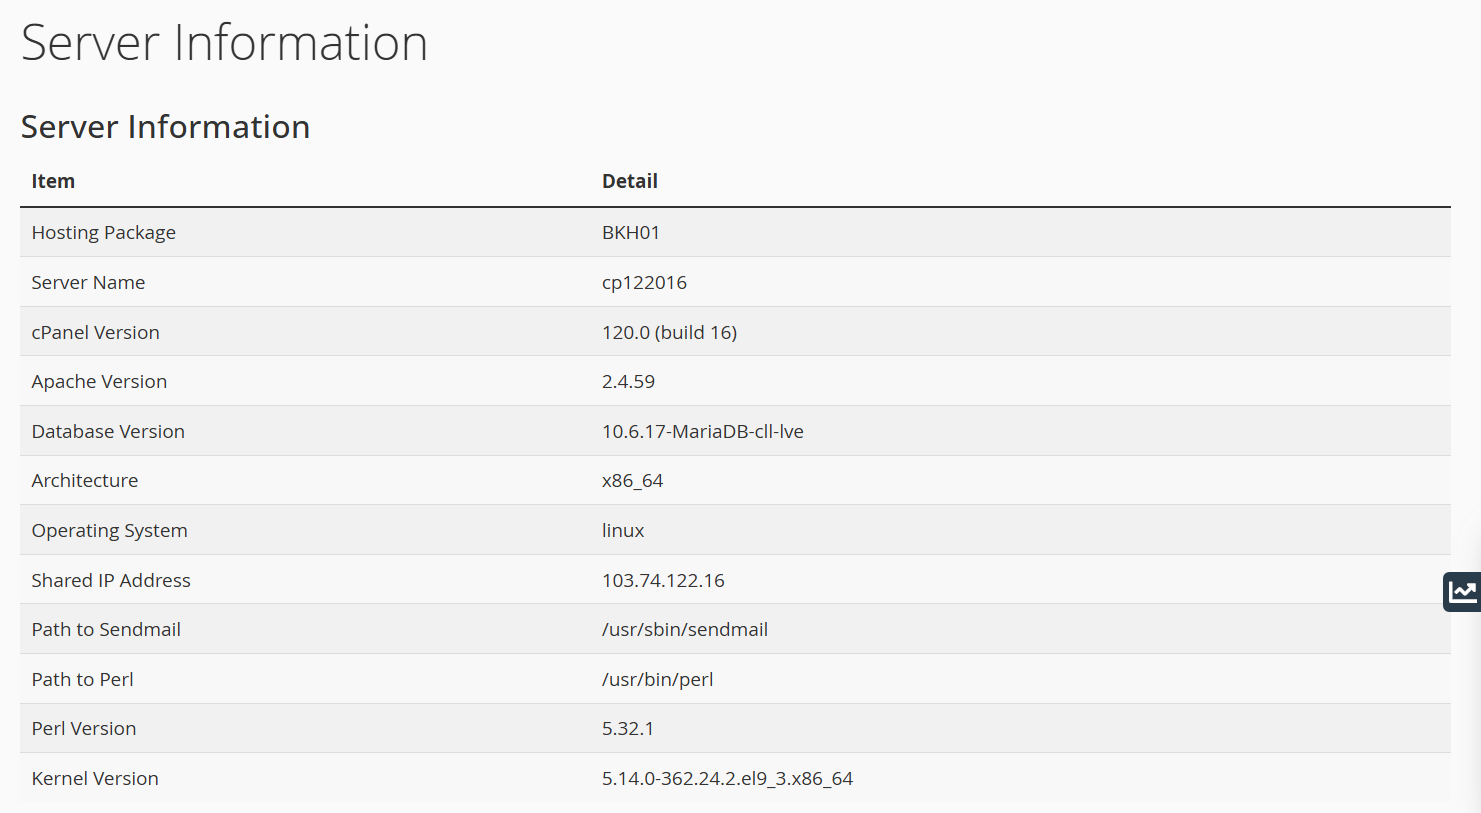Image resolution: width=1481 pixels, height=813 pixels.
Task: Click the 'Perl Version' label
Action: tap(83, 728)
